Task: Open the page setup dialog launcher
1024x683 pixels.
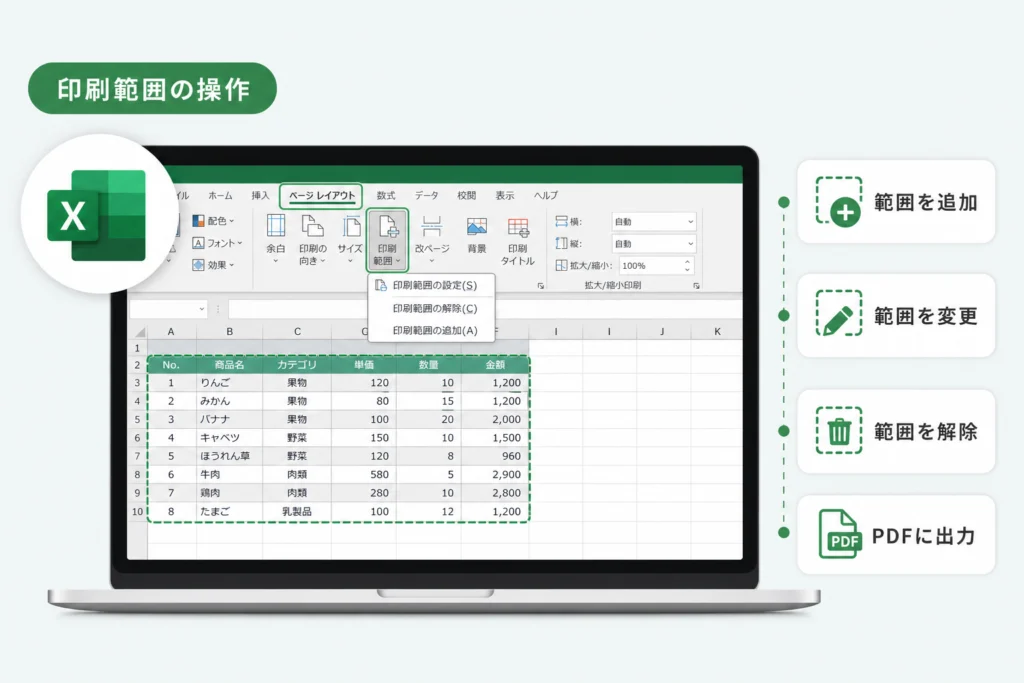Action: (541, 286)
